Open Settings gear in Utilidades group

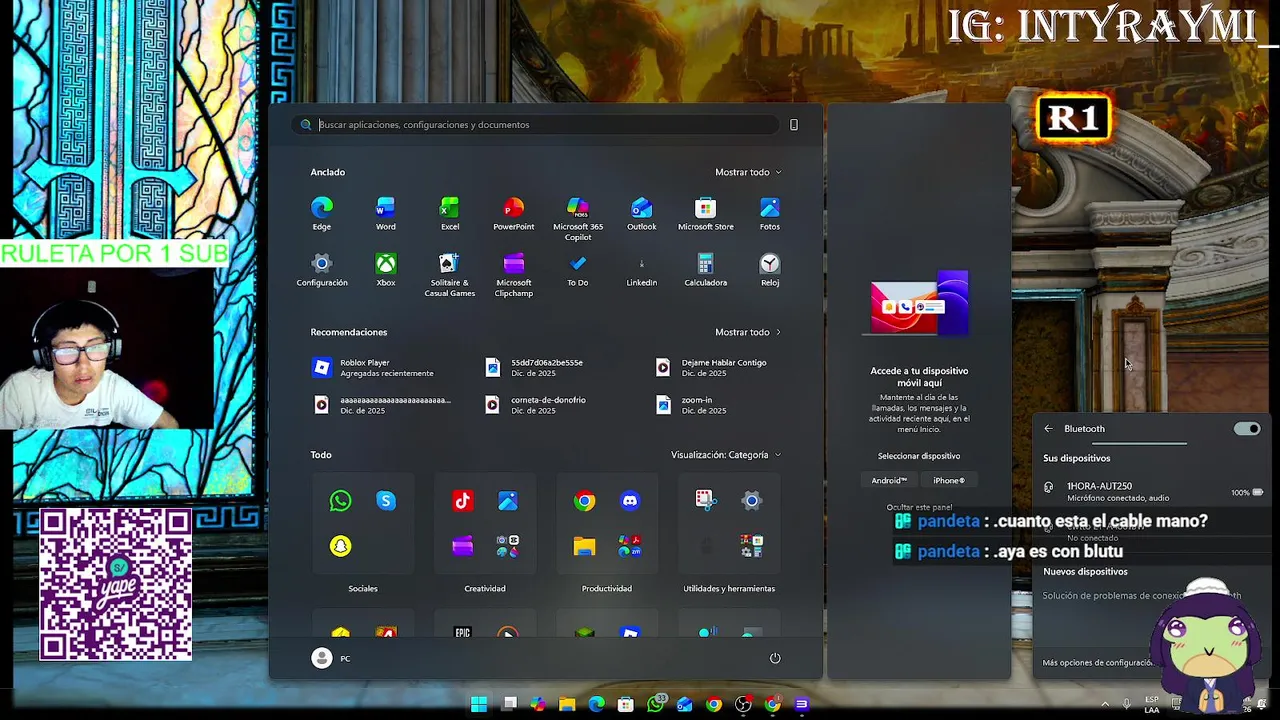752,501
